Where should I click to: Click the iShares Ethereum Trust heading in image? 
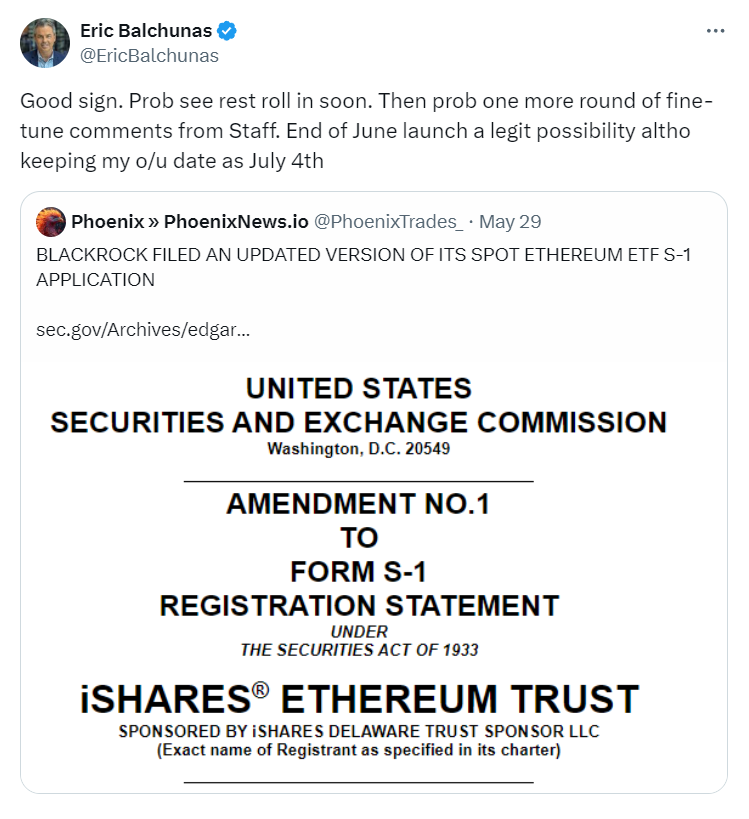[x=359, y=699]
